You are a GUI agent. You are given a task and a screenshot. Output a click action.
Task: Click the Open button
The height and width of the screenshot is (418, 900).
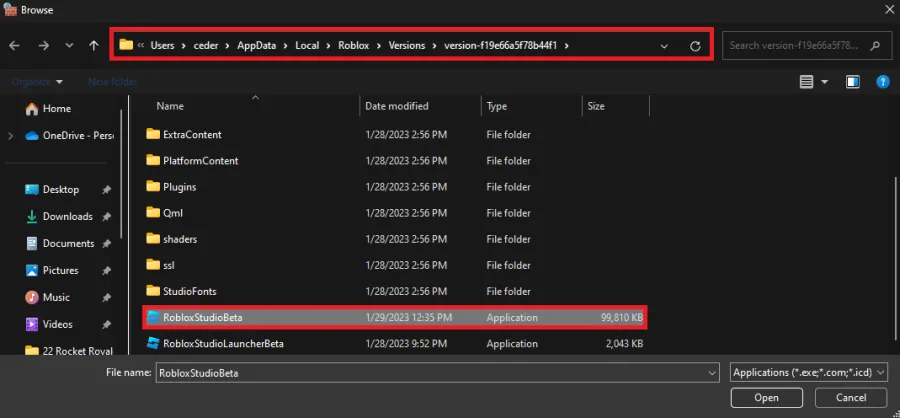[x=766, y=397]
